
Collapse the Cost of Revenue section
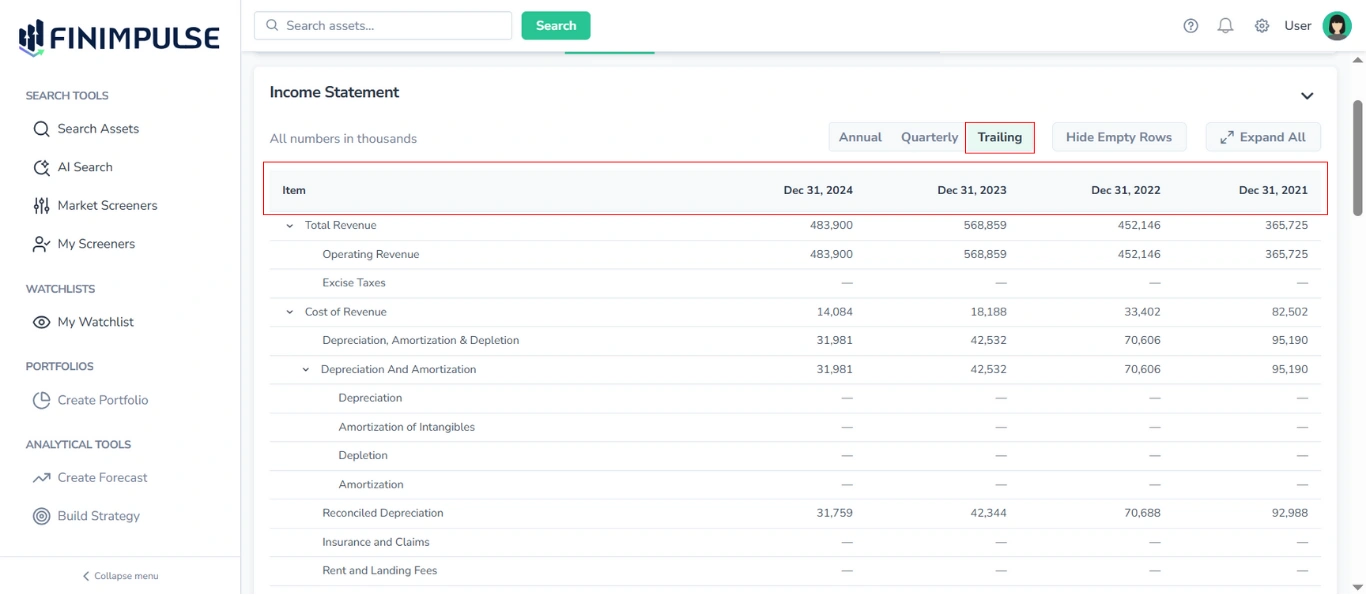[x=289, y=311]
